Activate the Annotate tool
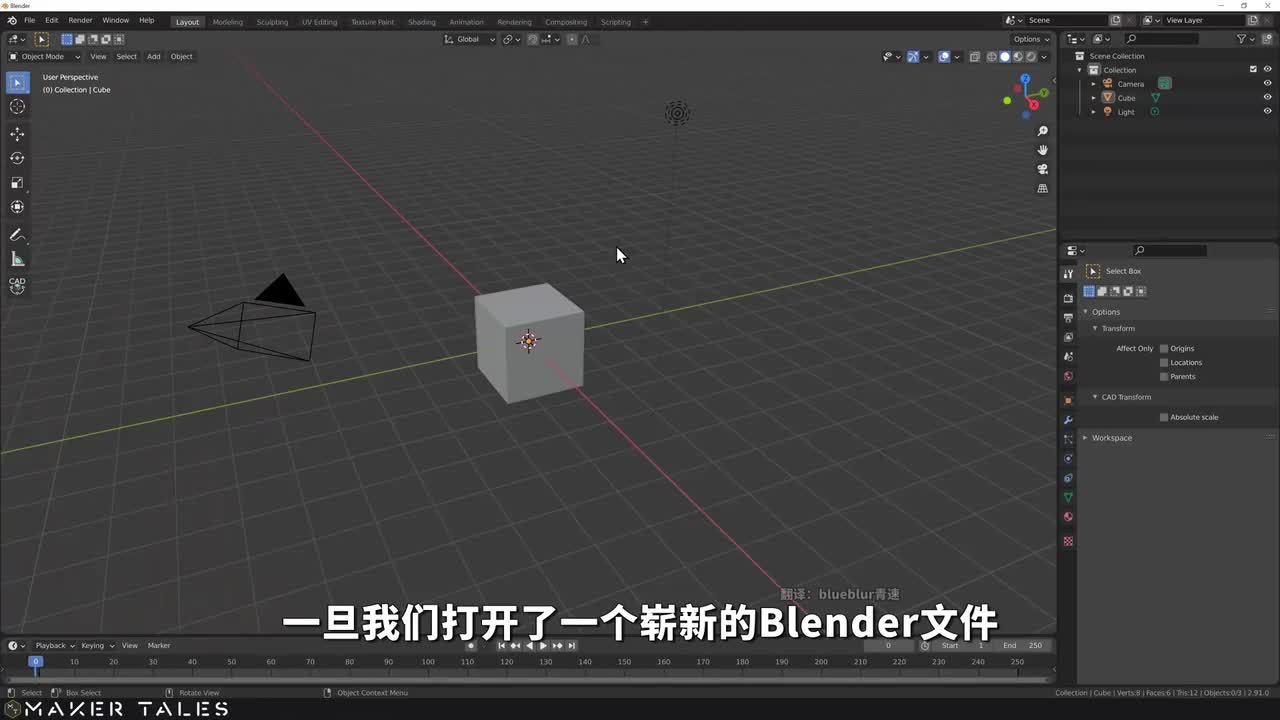1280x720 pixels. tap(17, 235)
